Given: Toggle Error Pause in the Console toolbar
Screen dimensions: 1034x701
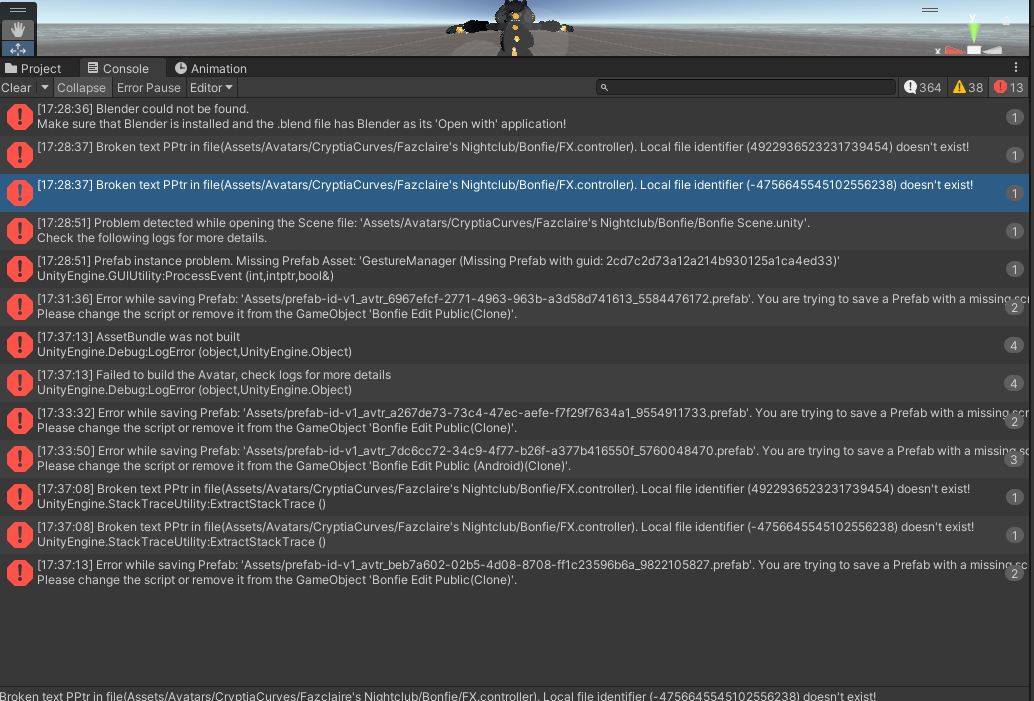Looking at the screenshot, I should click(148, 88).
